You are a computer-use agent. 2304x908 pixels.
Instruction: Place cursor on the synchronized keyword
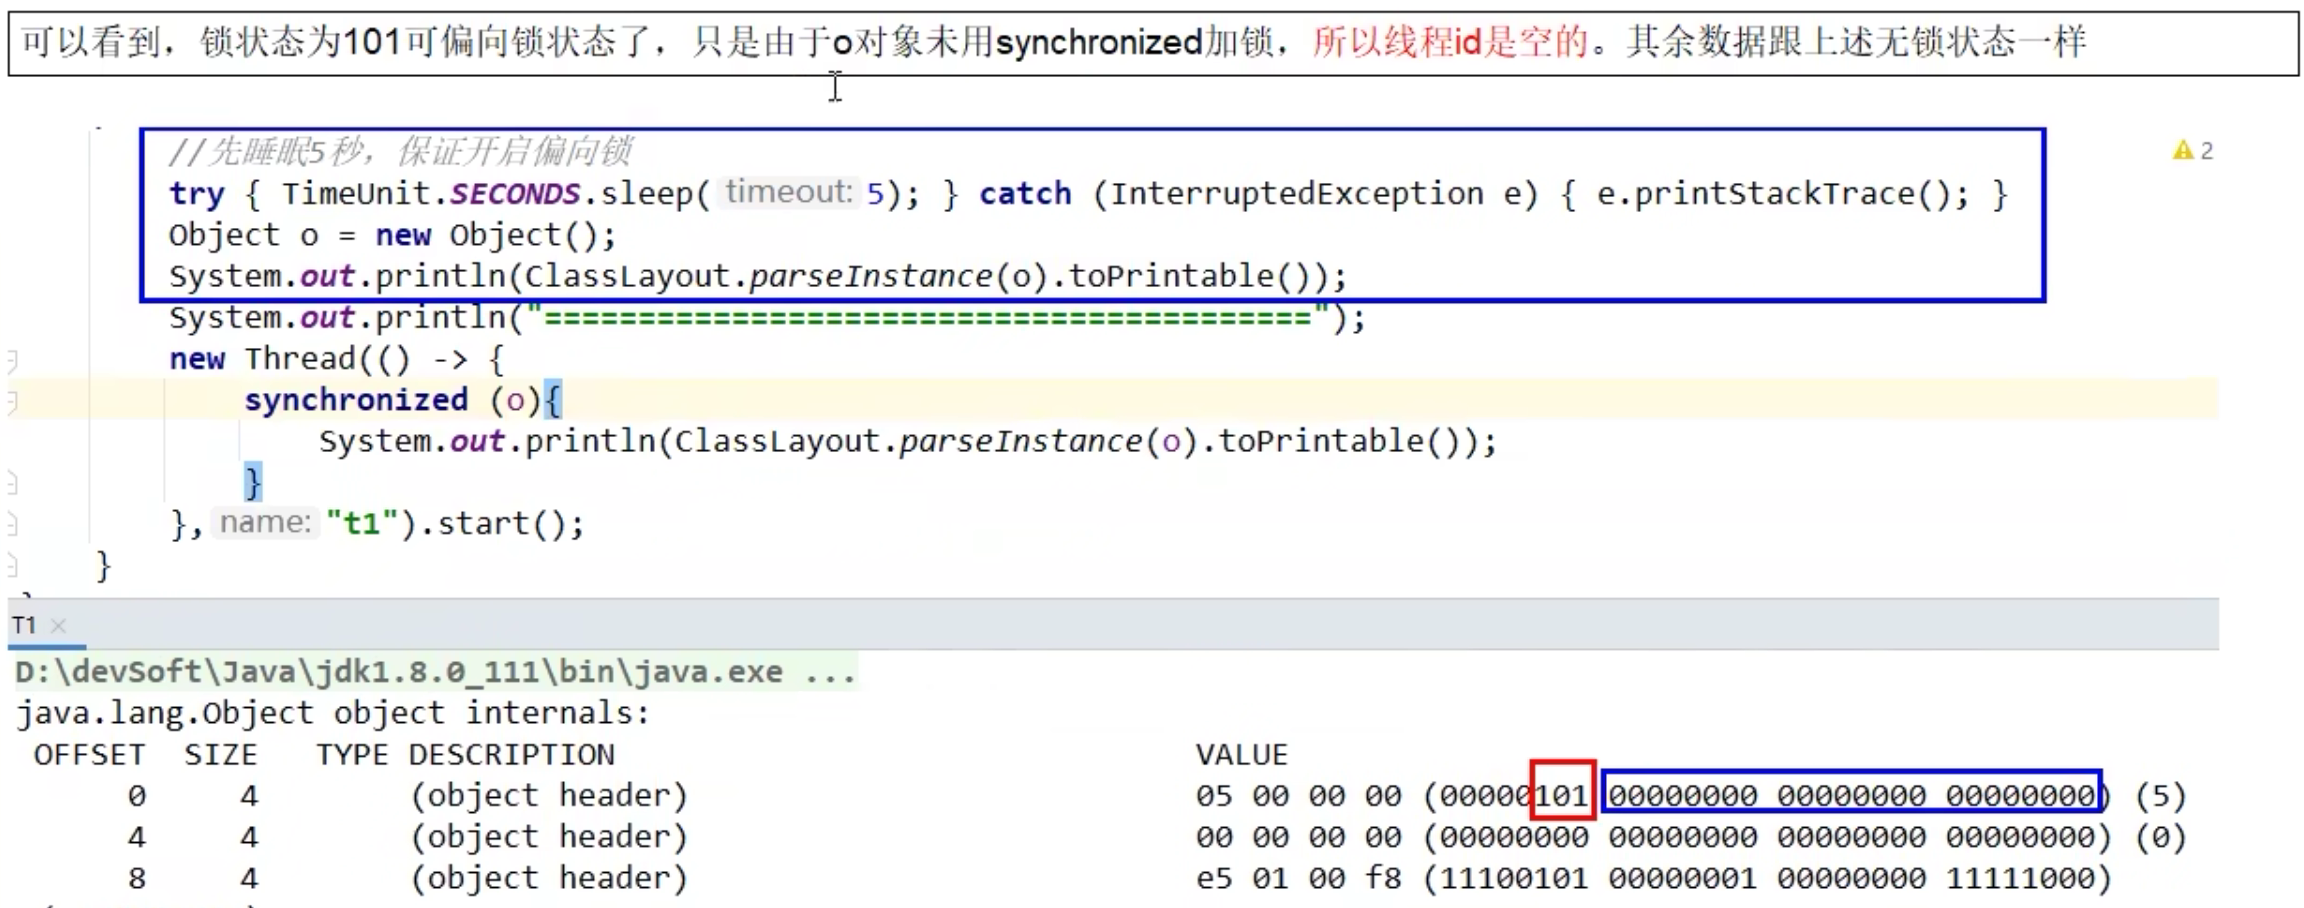(355, 400)
